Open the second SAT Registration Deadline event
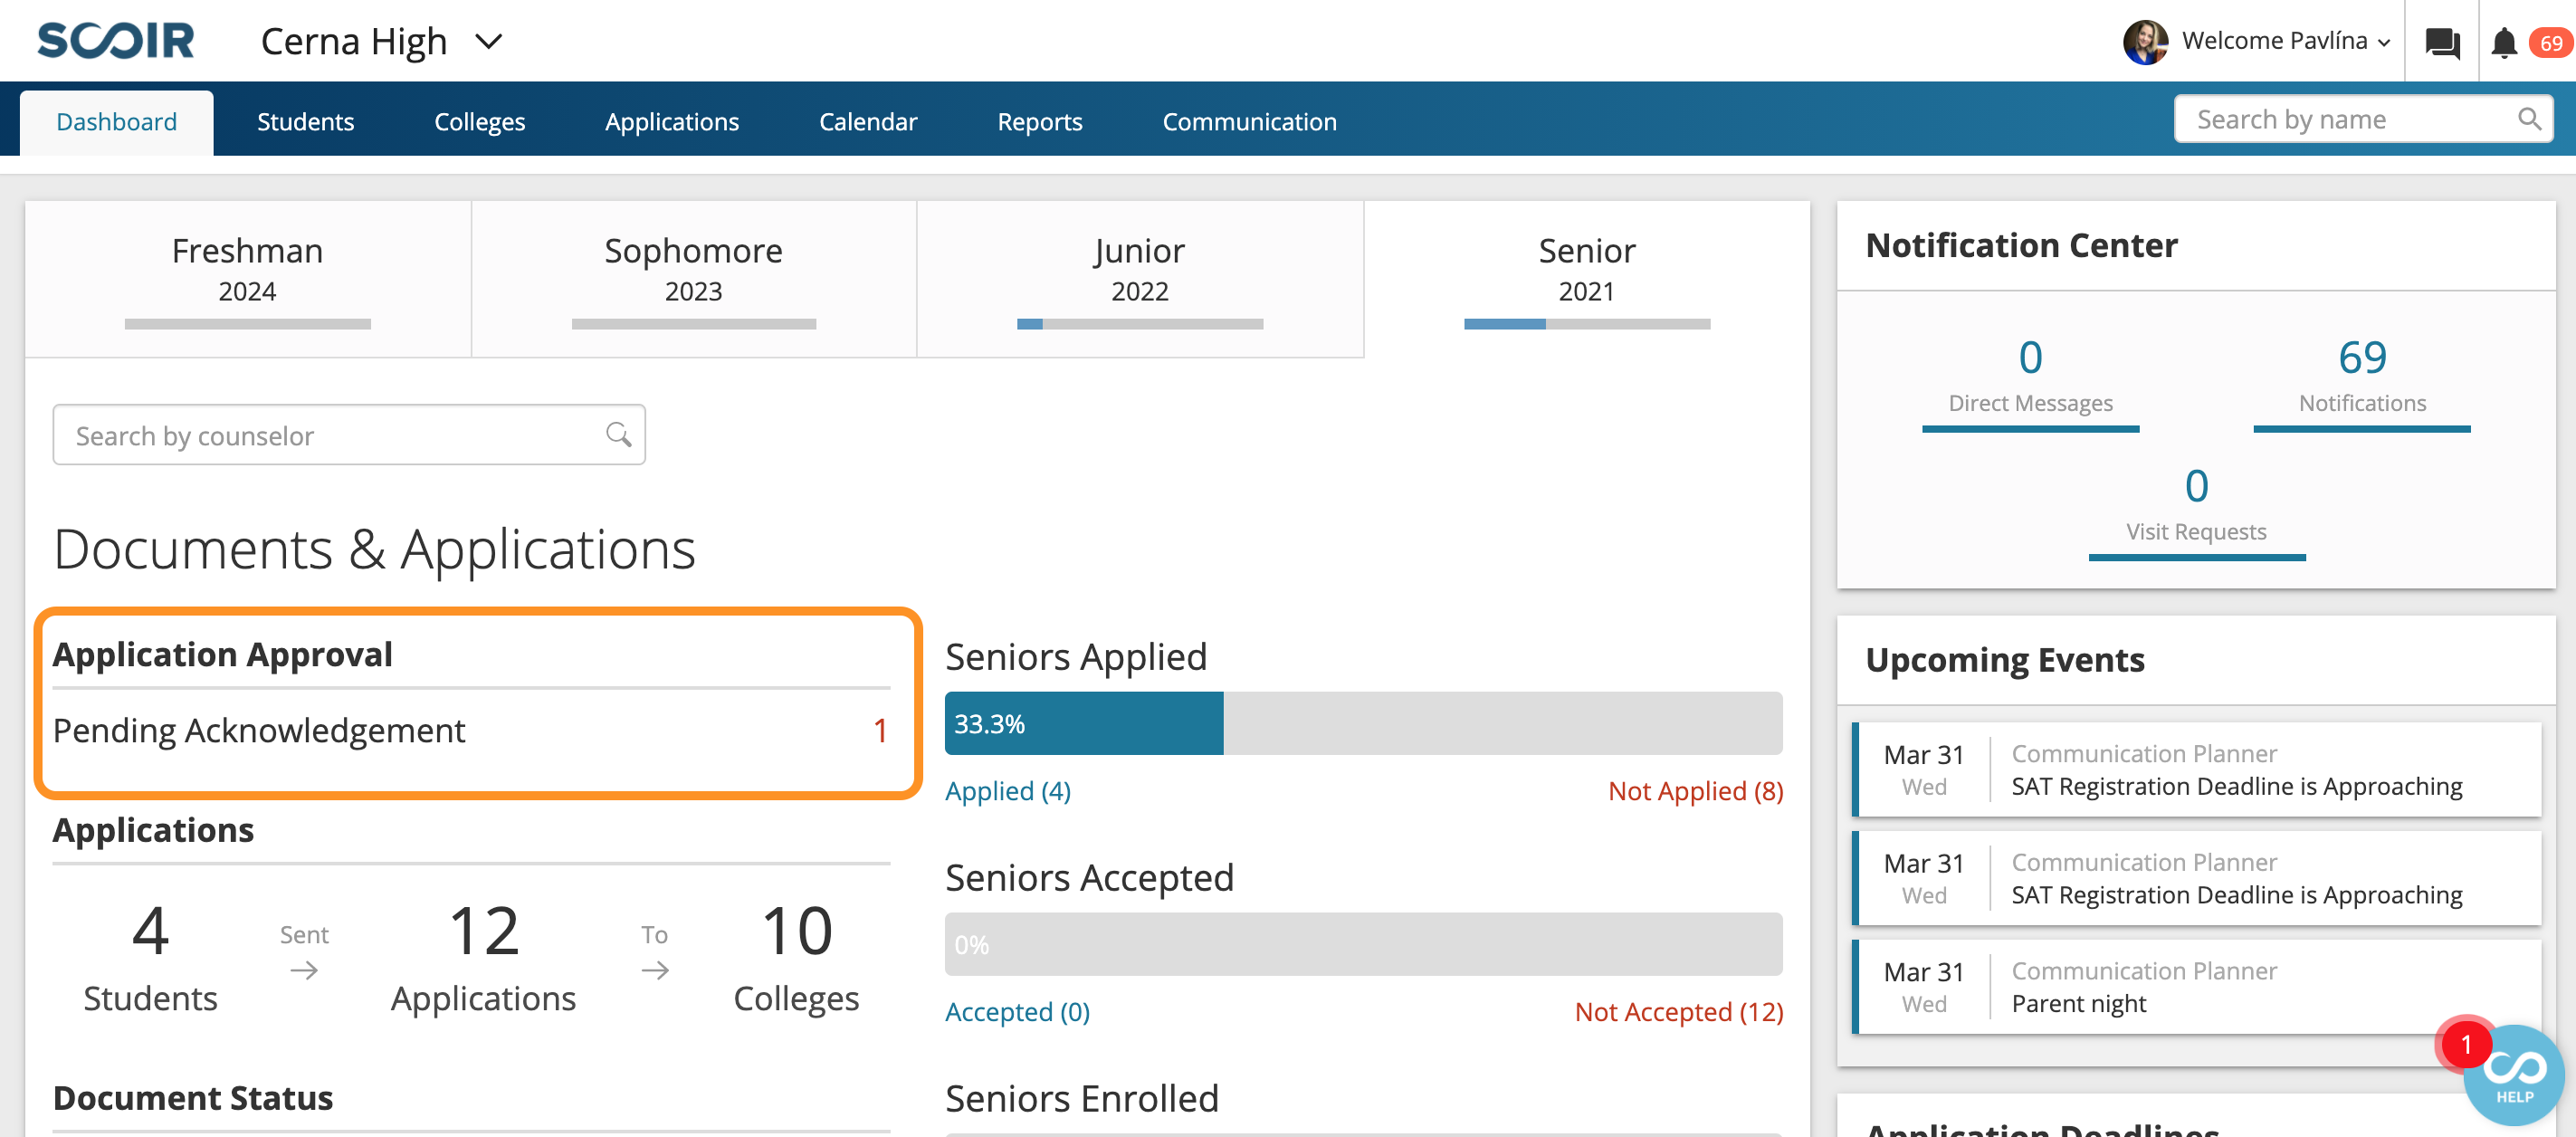Screen dimensions: 2576x1137 (x=2196, y=878)
